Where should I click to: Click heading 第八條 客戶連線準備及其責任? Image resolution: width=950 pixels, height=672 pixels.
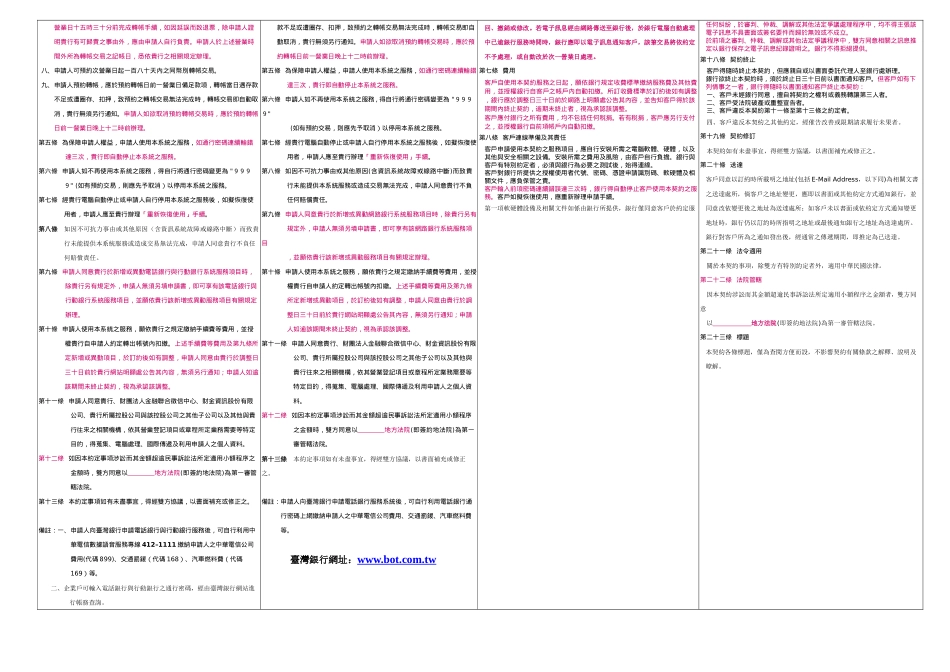[x=523, y=138]
